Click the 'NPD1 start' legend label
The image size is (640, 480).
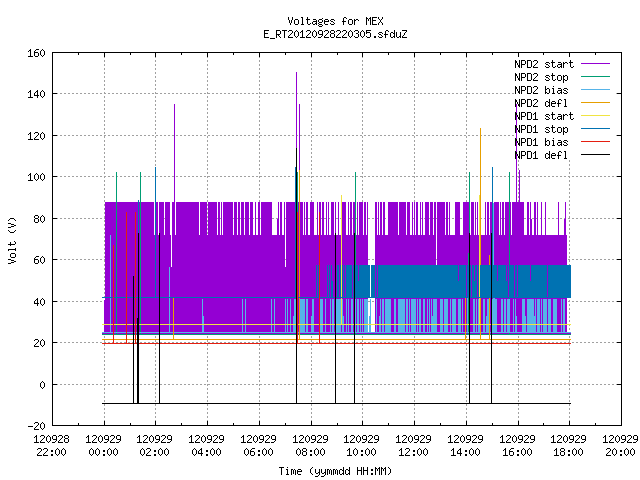pyautogui.click(x=544, y=116)
